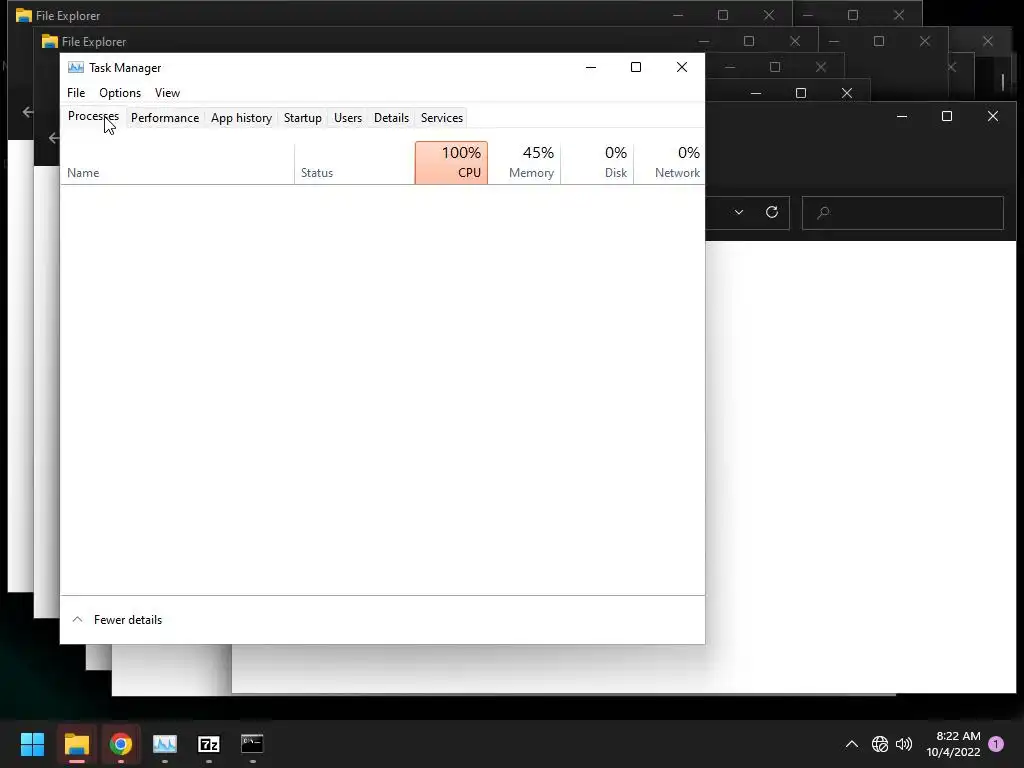Sort by the 0% Network column
Viewport: 1024px width, 768px height.
(x=670, y=163)
